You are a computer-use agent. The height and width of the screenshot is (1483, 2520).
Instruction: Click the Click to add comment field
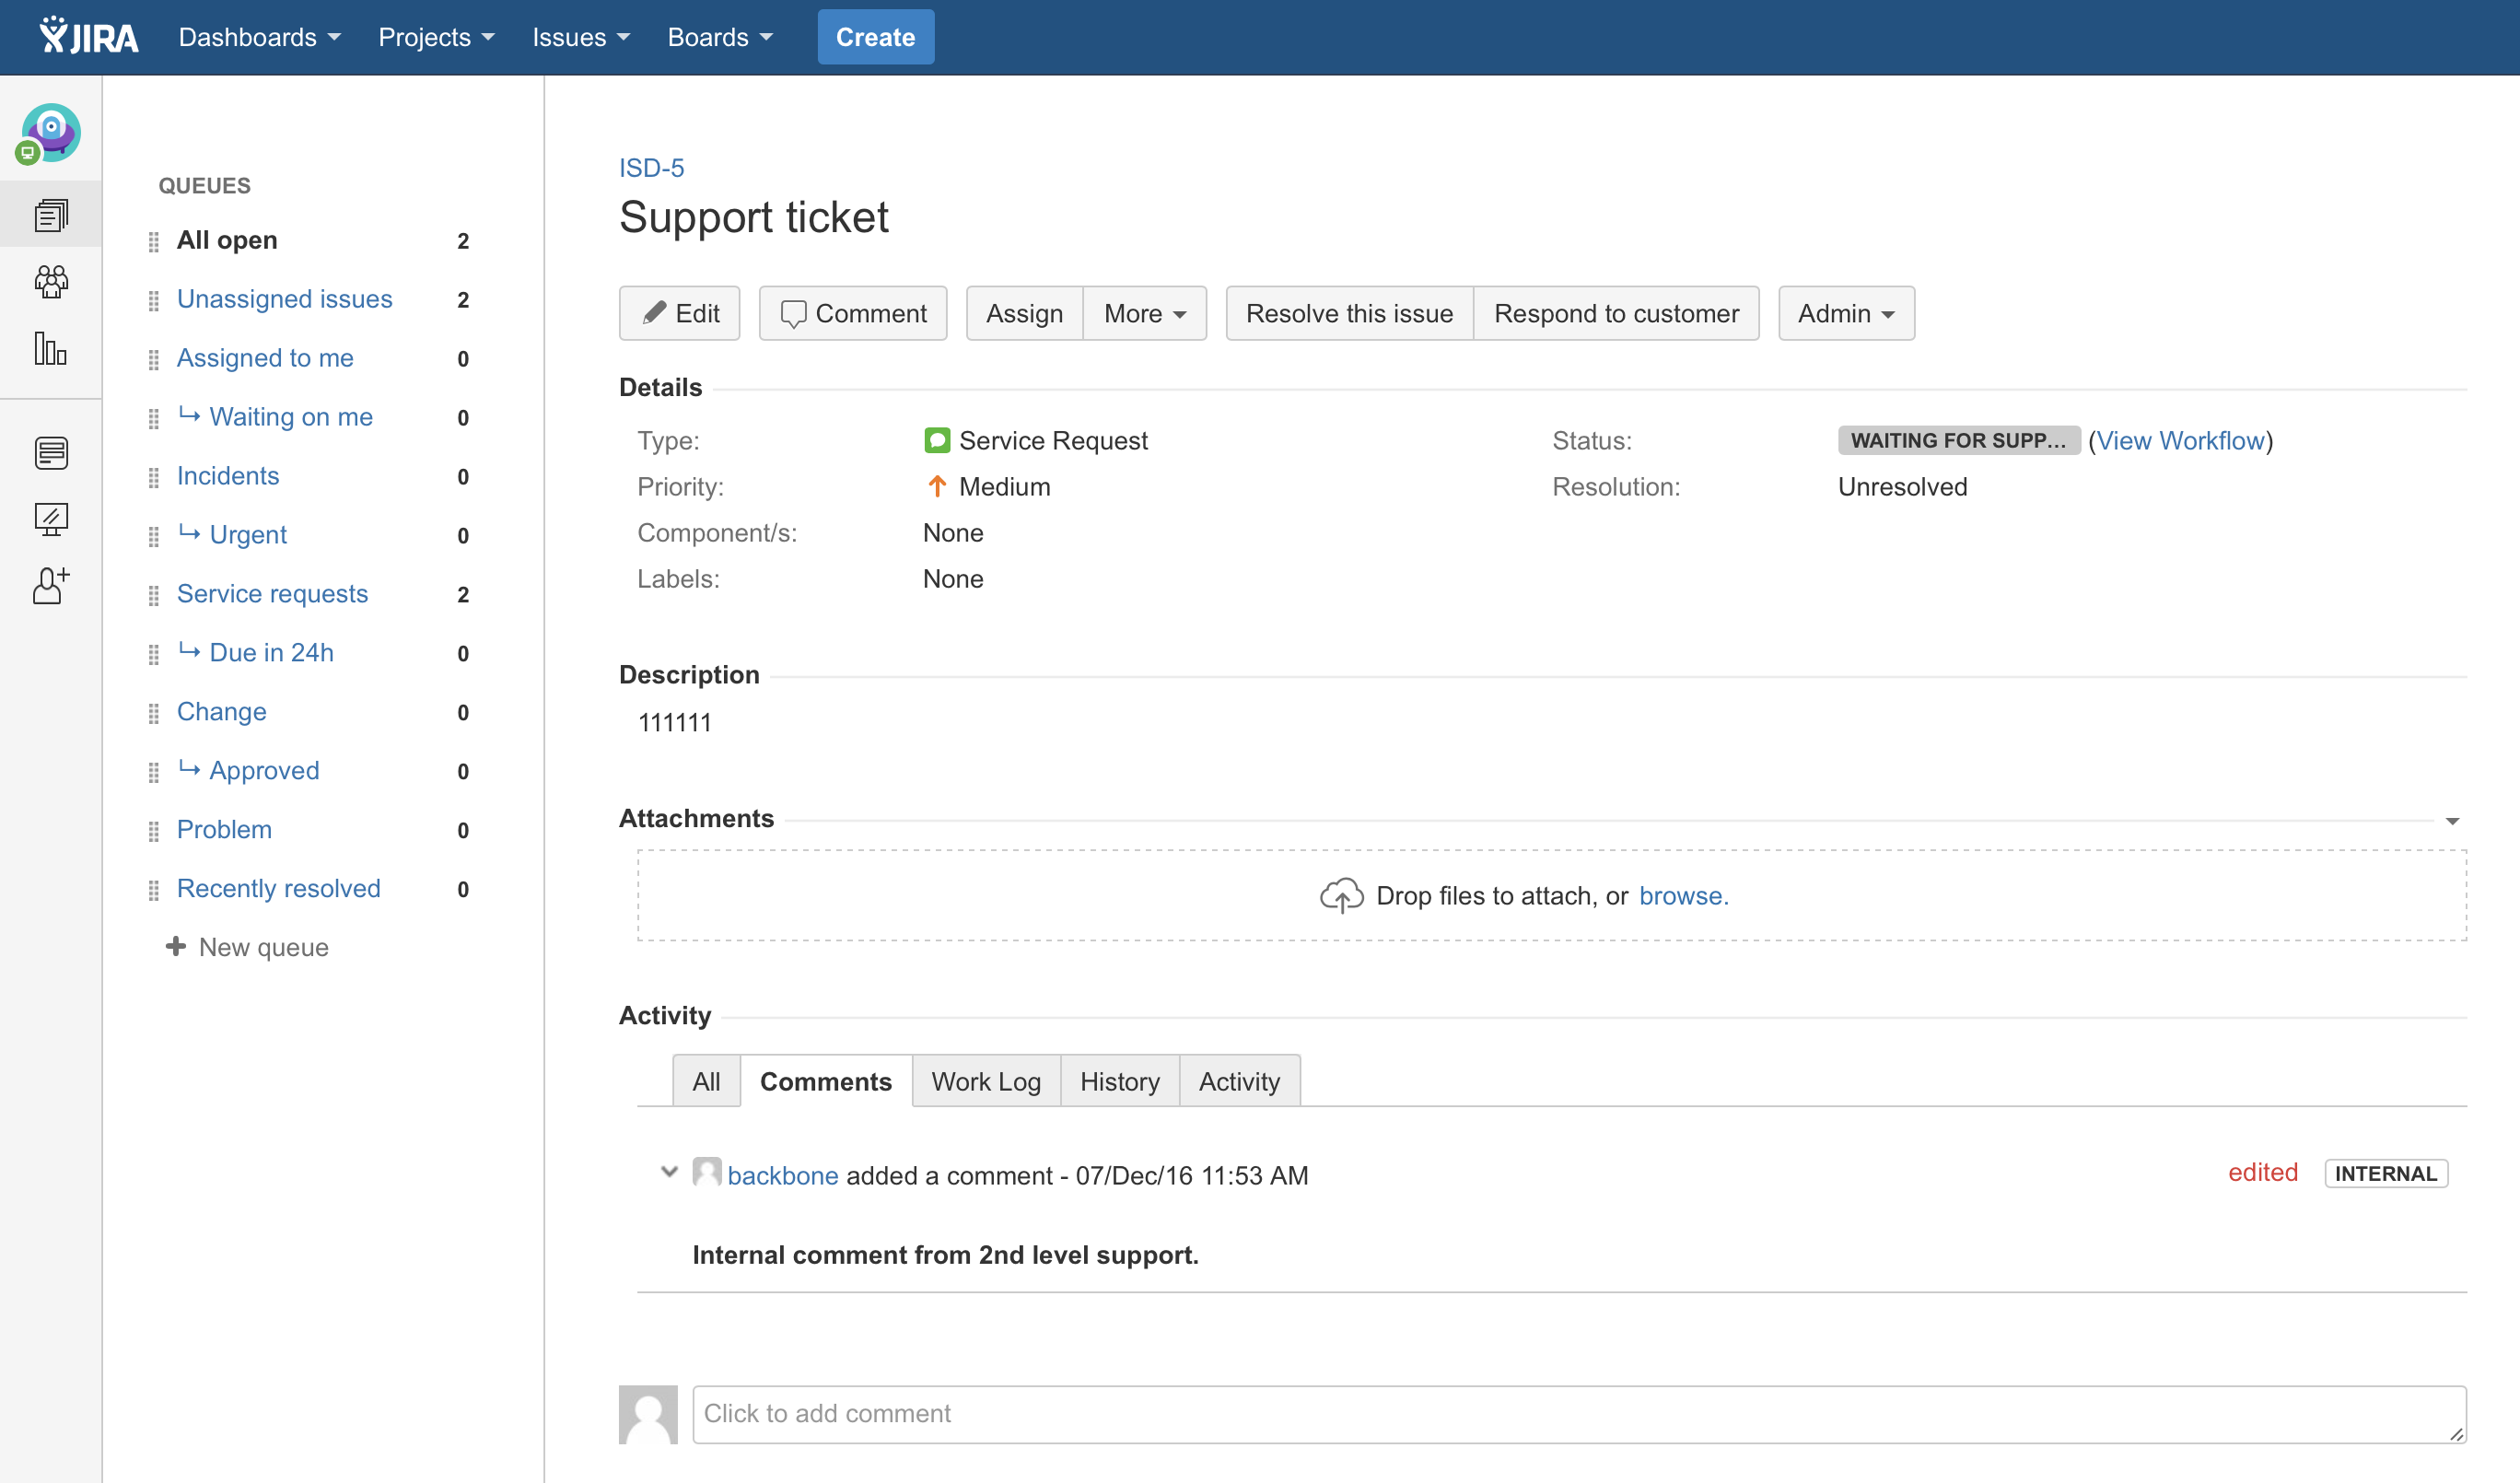[x=1580, y=1414]
